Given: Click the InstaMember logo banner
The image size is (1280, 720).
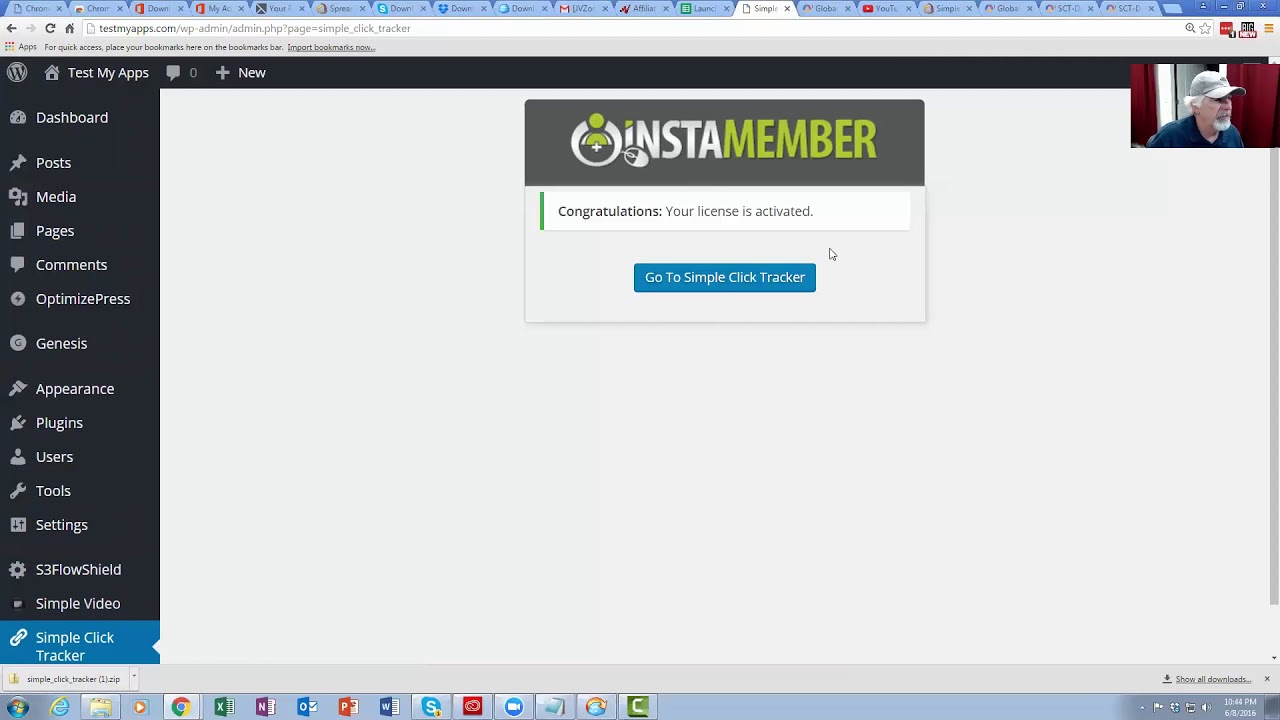Looking at the screenshot, I should 725,142.
